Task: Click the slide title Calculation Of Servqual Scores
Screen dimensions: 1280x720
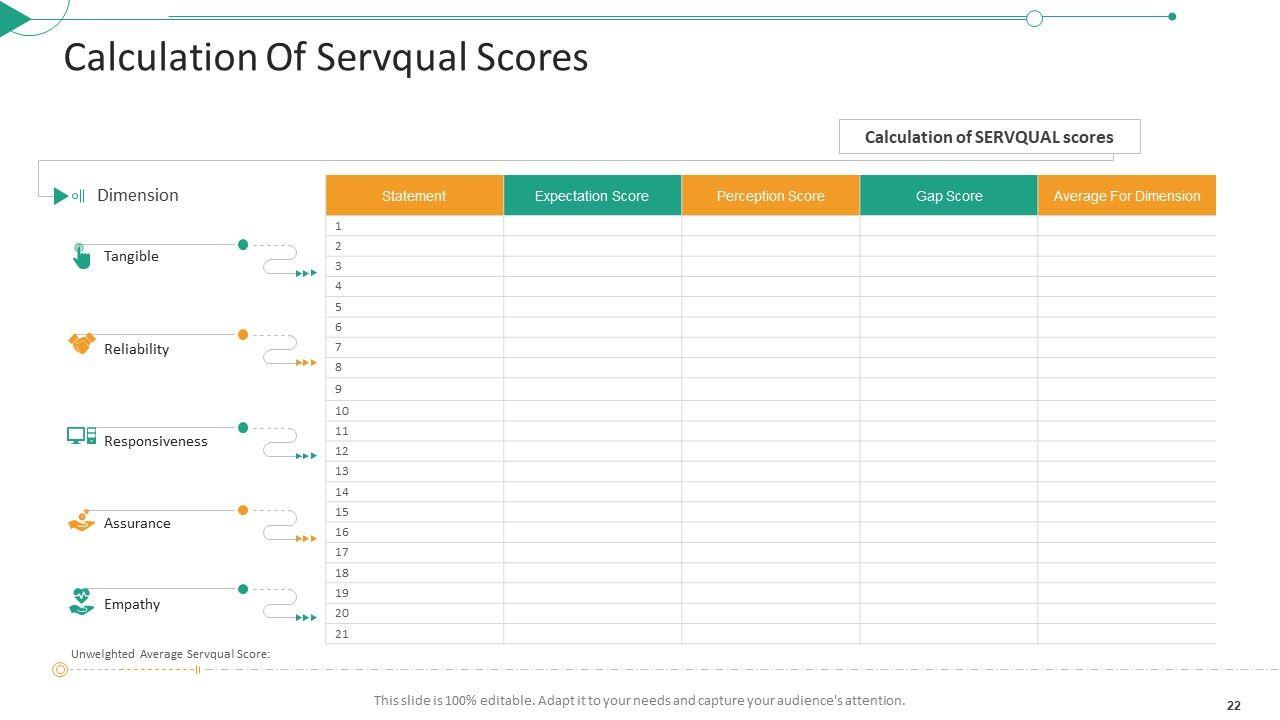Action: 326,57
